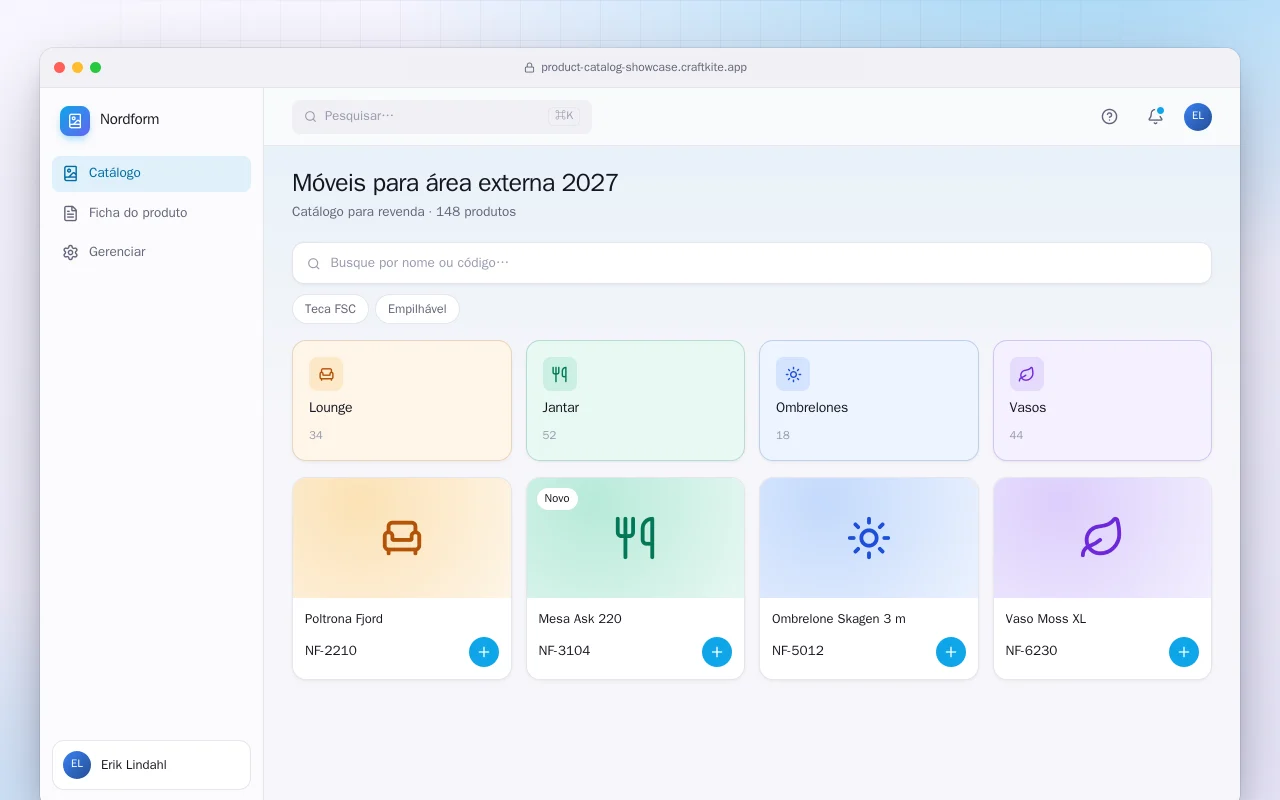Open Gerenciar in sidebar
Screen dimensions: 1280x800
[x=151, y=252]
